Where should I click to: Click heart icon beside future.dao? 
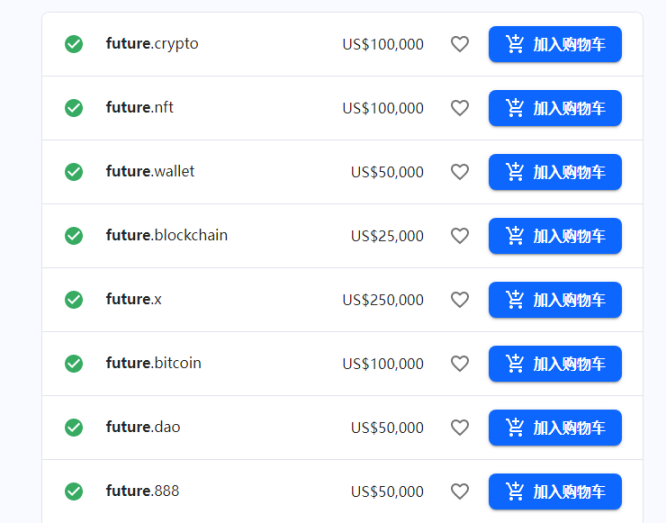coord(460,428)
